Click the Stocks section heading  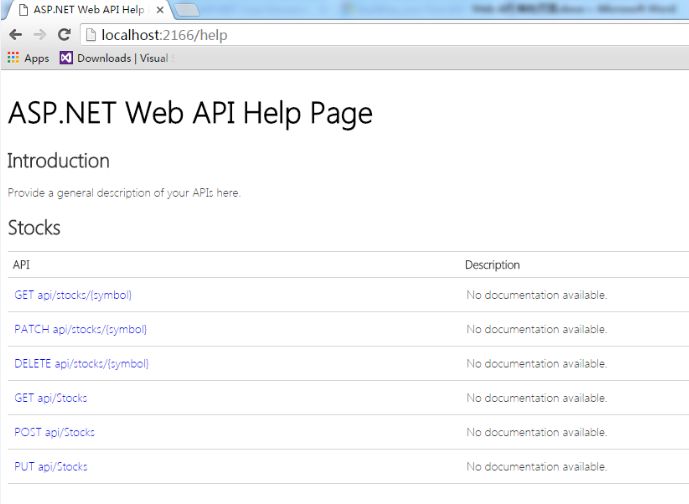34,228
